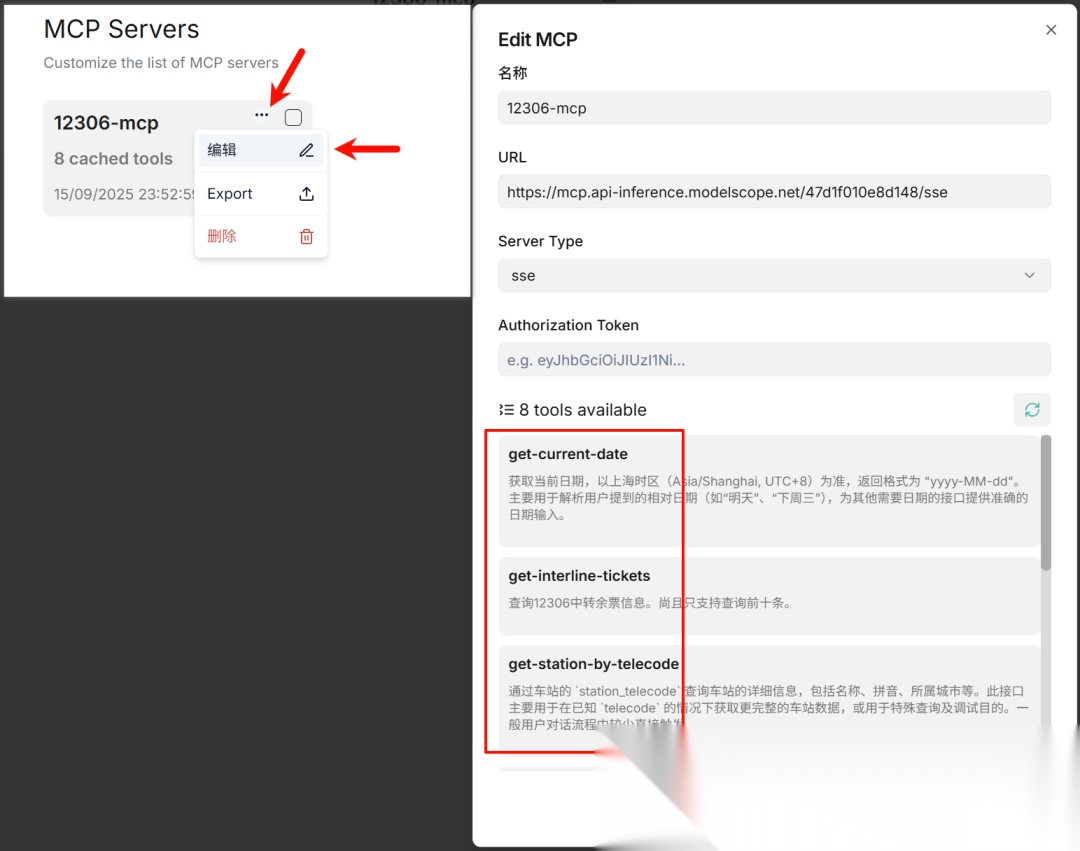Select Export in the context menu
The width and height of the screenshot is (1080, 851).
tap(260, 194)
